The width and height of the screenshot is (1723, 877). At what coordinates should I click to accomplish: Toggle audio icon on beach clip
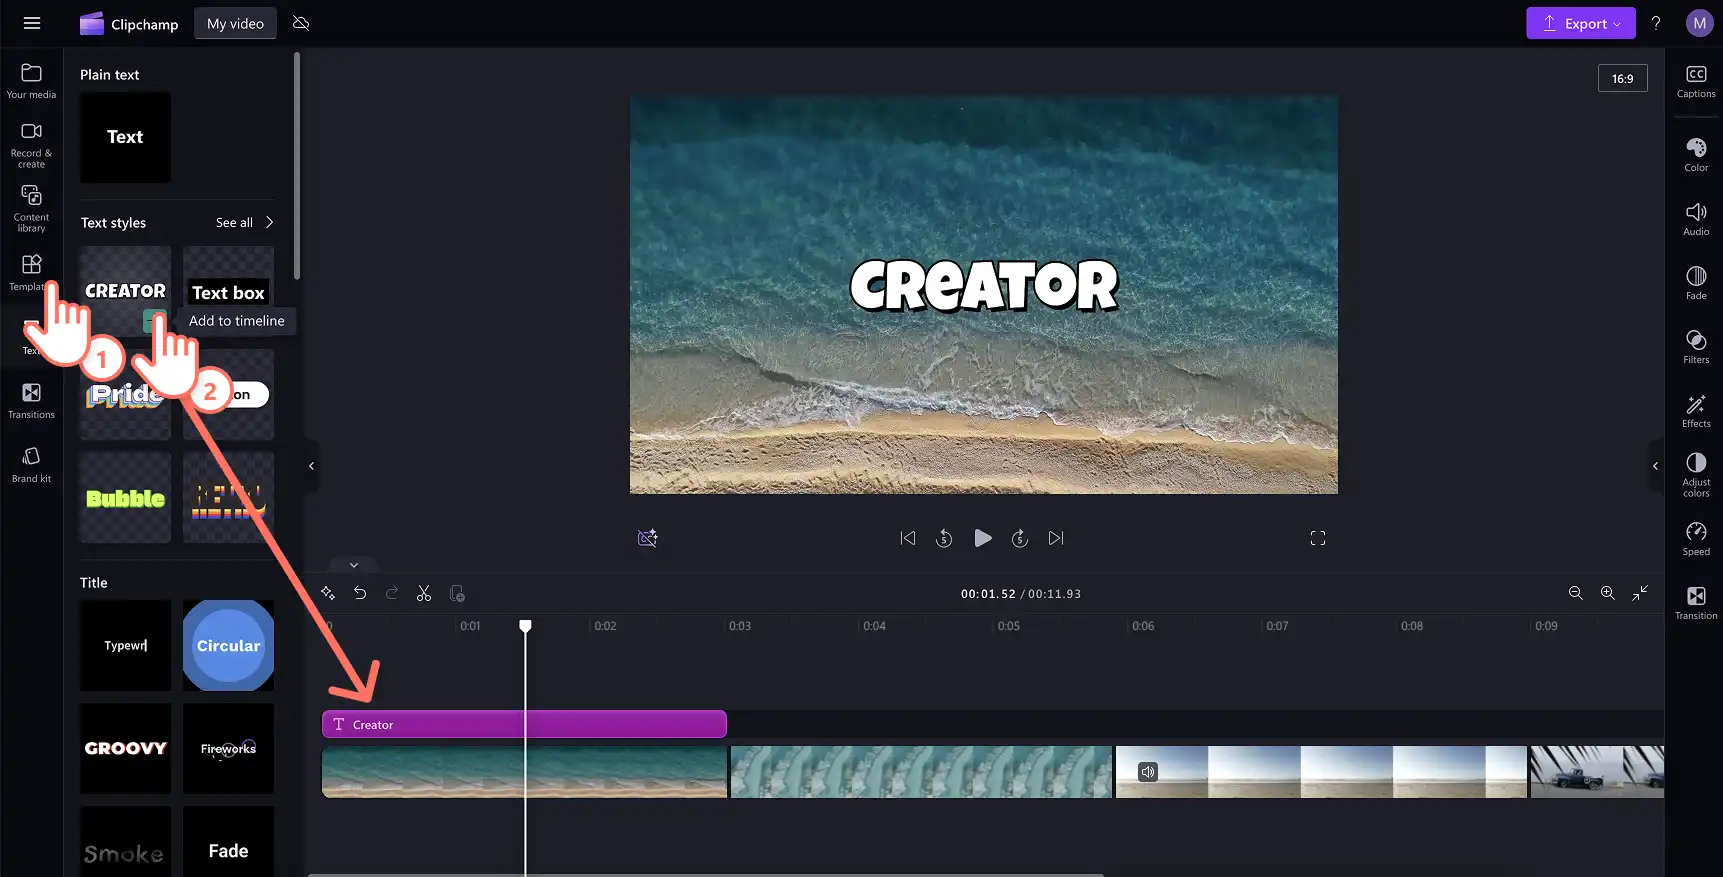click(1148, 772)
